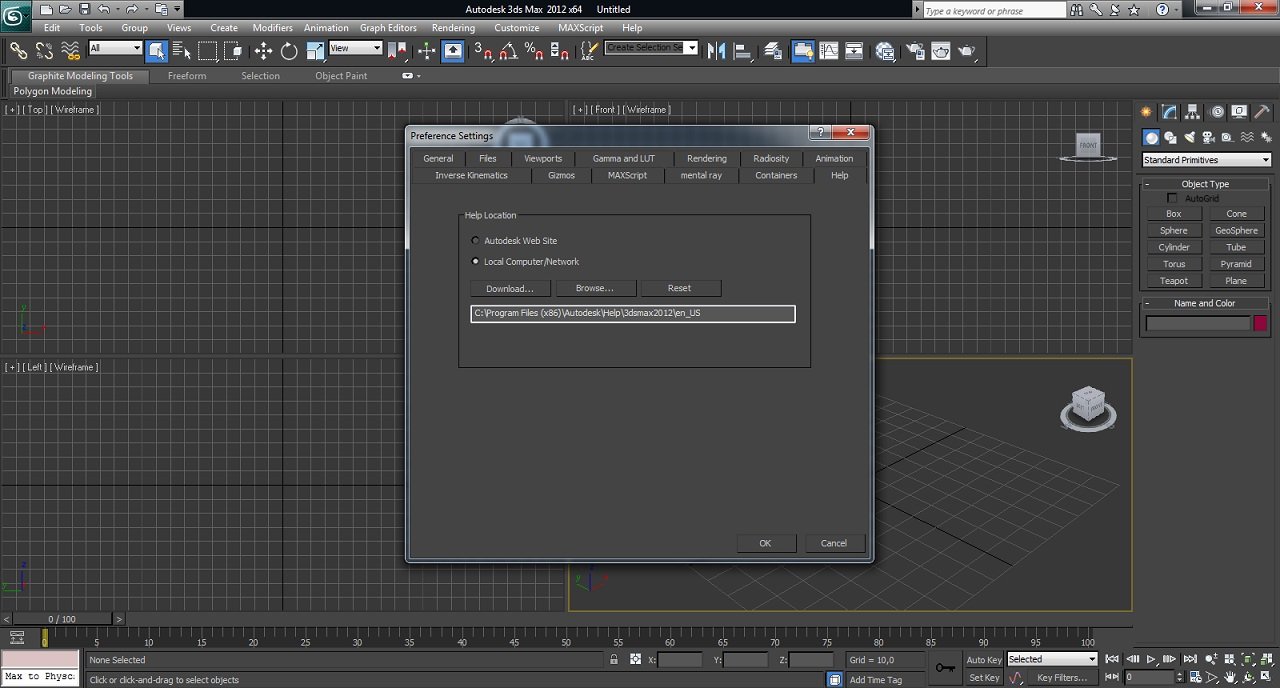The width and height of the screenshot is (1280, 688).
Task: Open the Render Setup teapot icon
Action: coord(915,51)
